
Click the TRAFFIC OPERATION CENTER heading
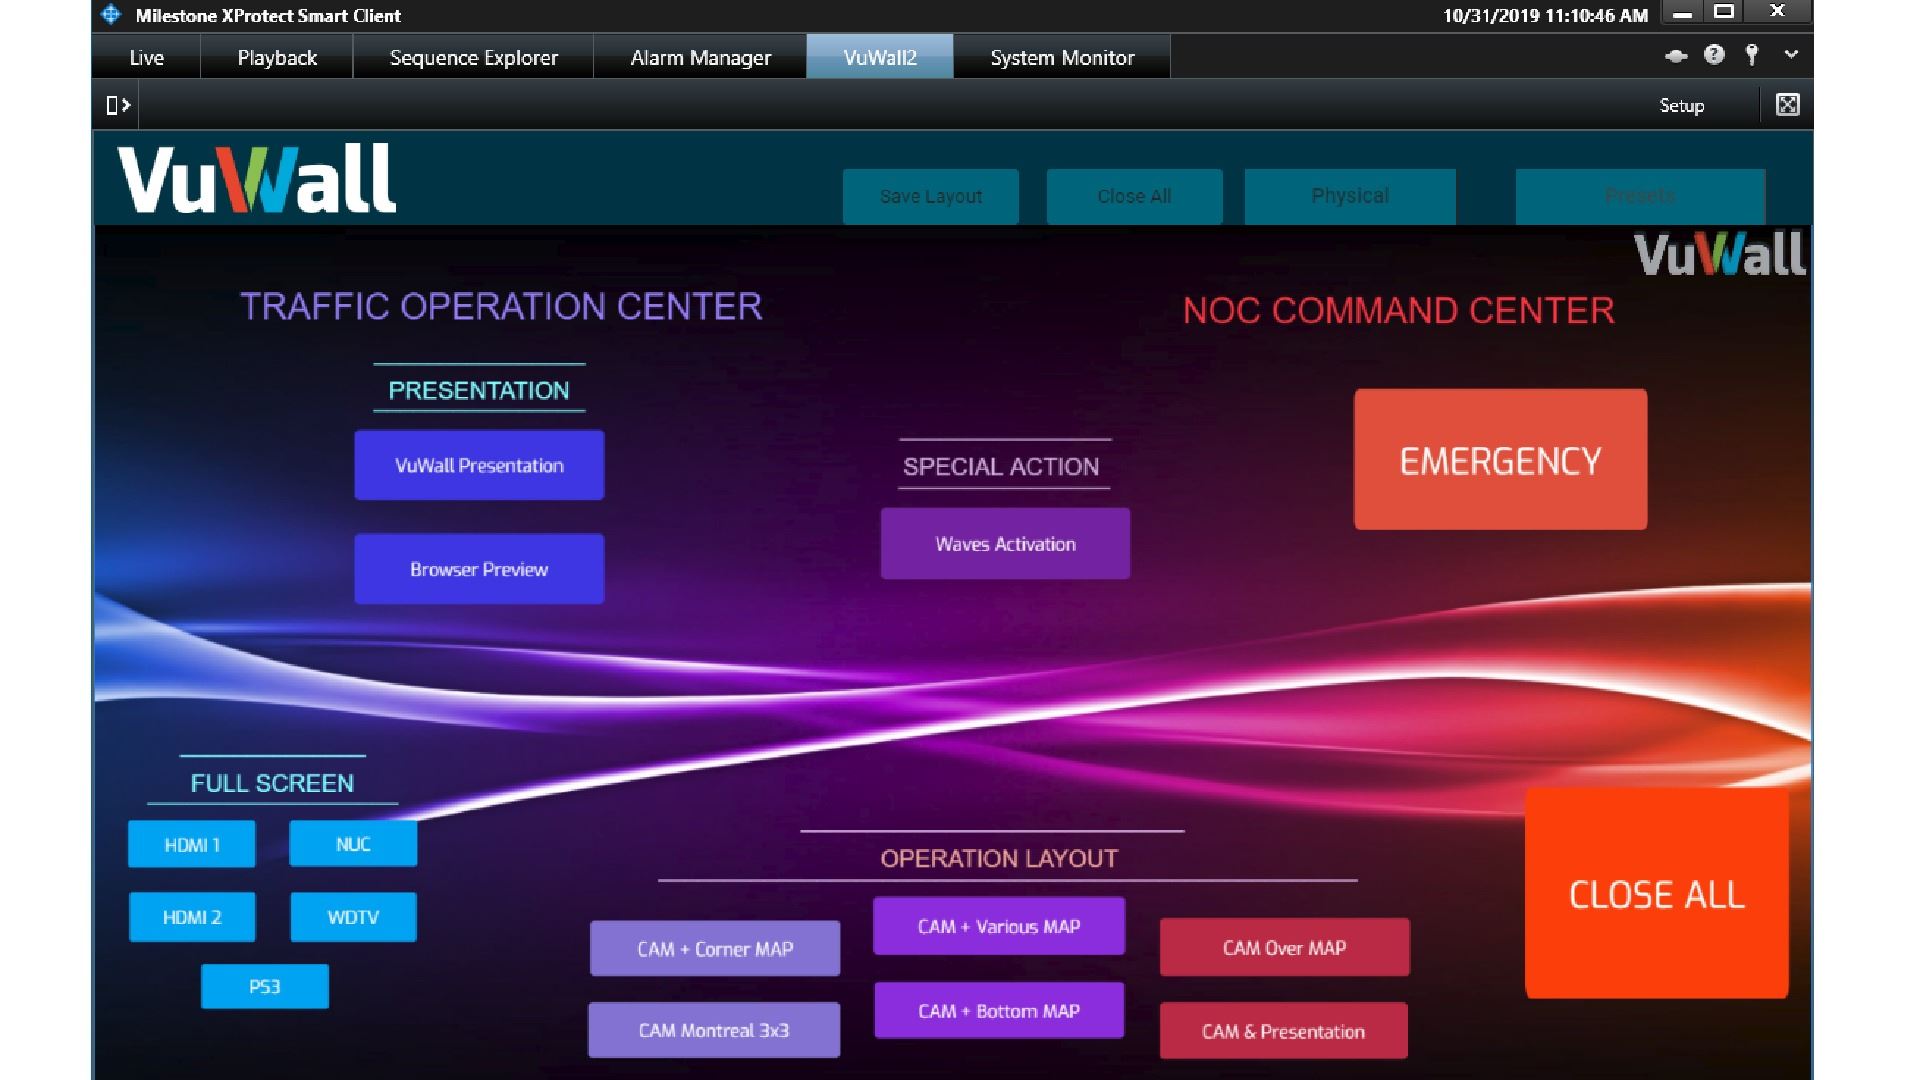[501, 306]
